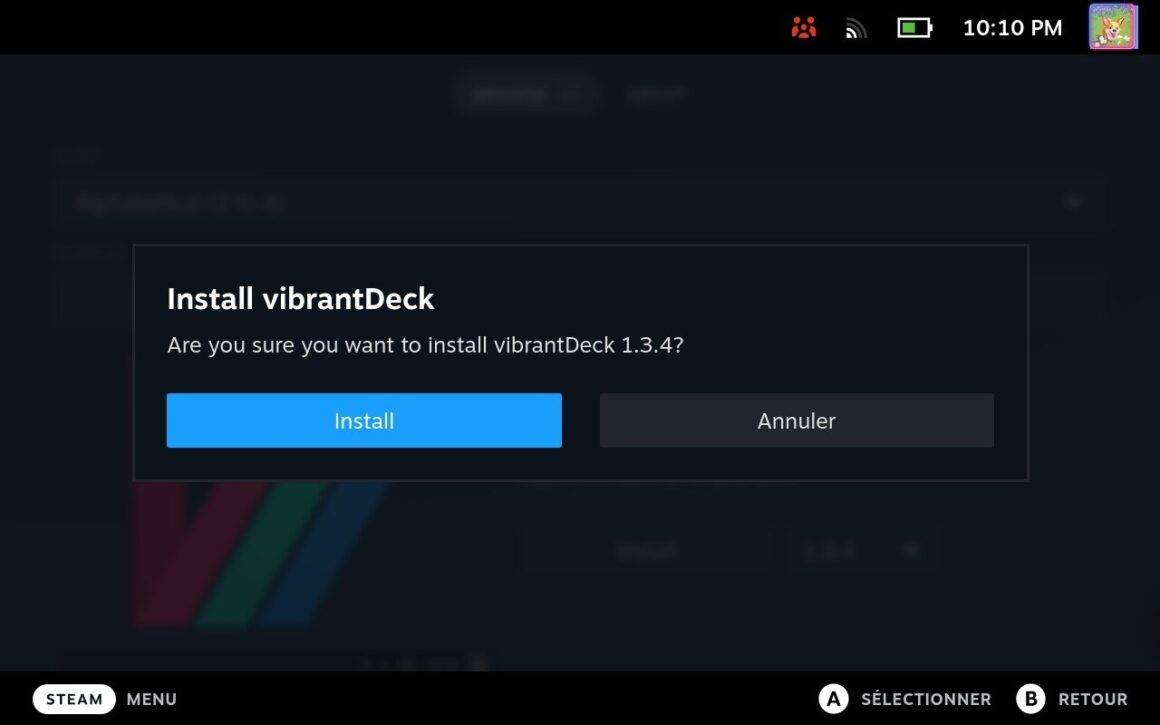Select the 10:10 PM clock
Viewport: 1160px width, 725px height.
(1012, 28)
